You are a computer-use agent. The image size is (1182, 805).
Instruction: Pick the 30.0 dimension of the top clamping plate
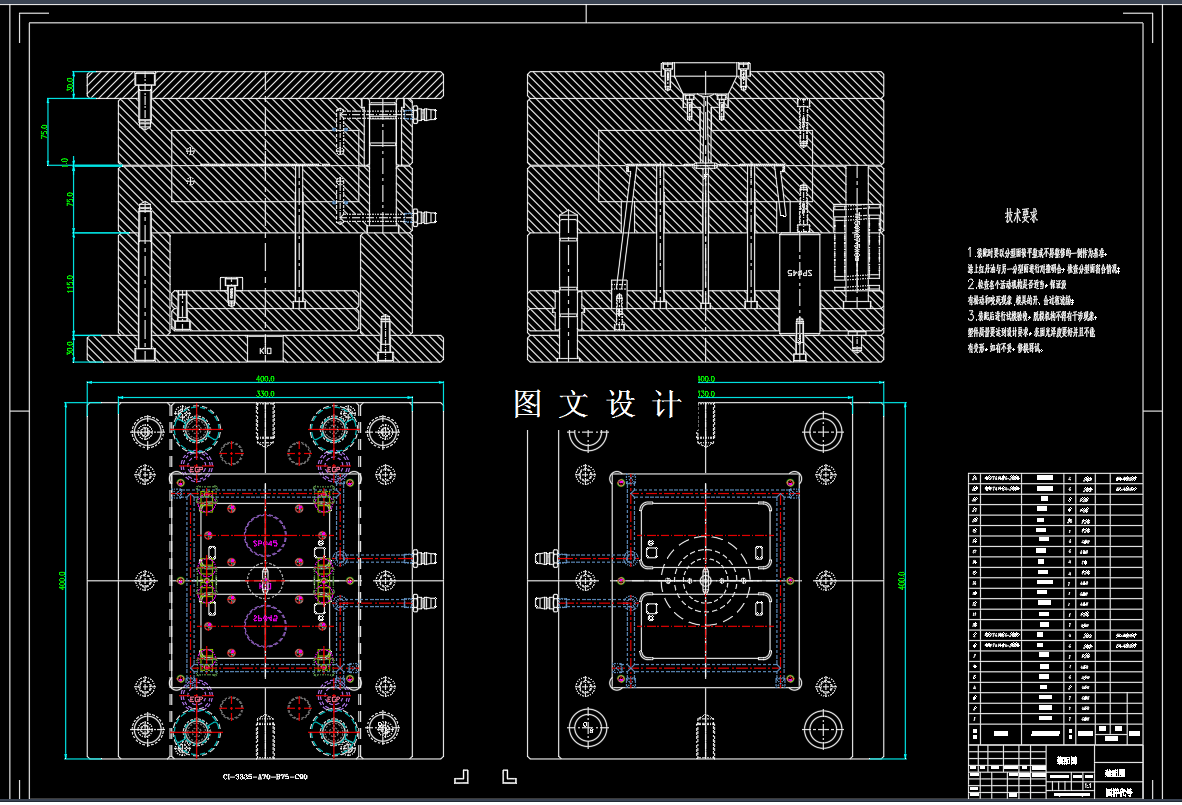click(x=70, y=84)
